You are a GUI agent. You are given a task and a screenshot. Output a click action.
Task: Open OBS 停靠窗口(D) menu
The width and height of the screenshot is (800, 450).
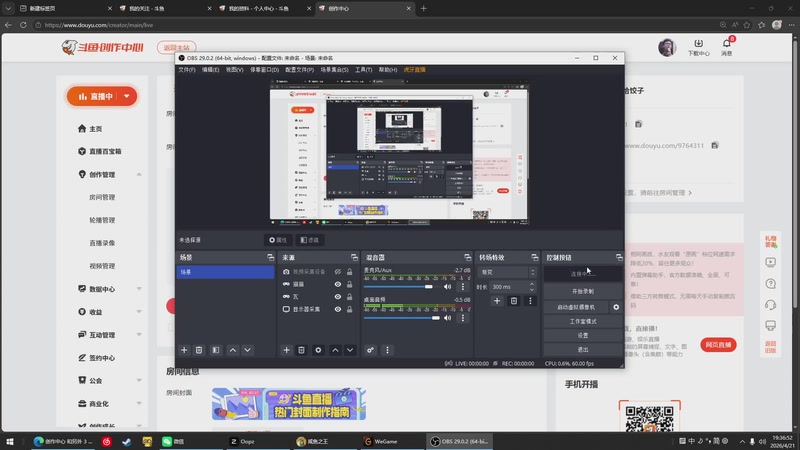coord(264,69)
